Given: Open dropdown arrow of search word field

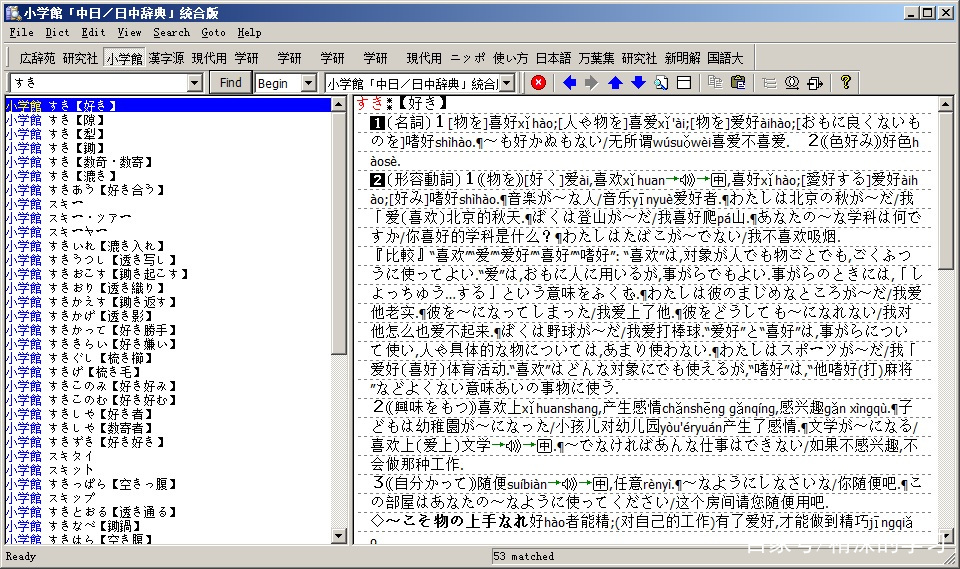Looking at the screenshot, I should (x=195, y=83).
